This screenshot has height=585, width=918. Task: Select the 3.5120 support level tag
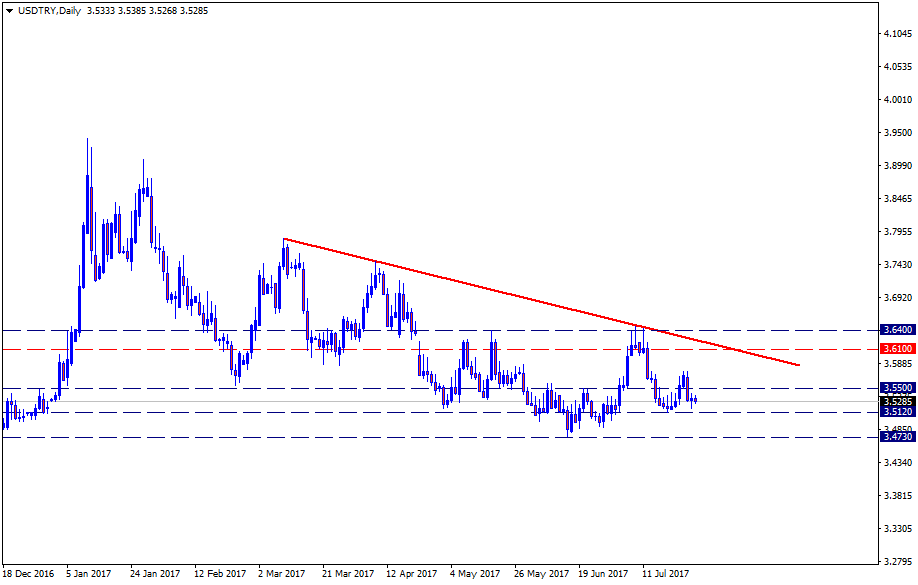click(896, 412)
